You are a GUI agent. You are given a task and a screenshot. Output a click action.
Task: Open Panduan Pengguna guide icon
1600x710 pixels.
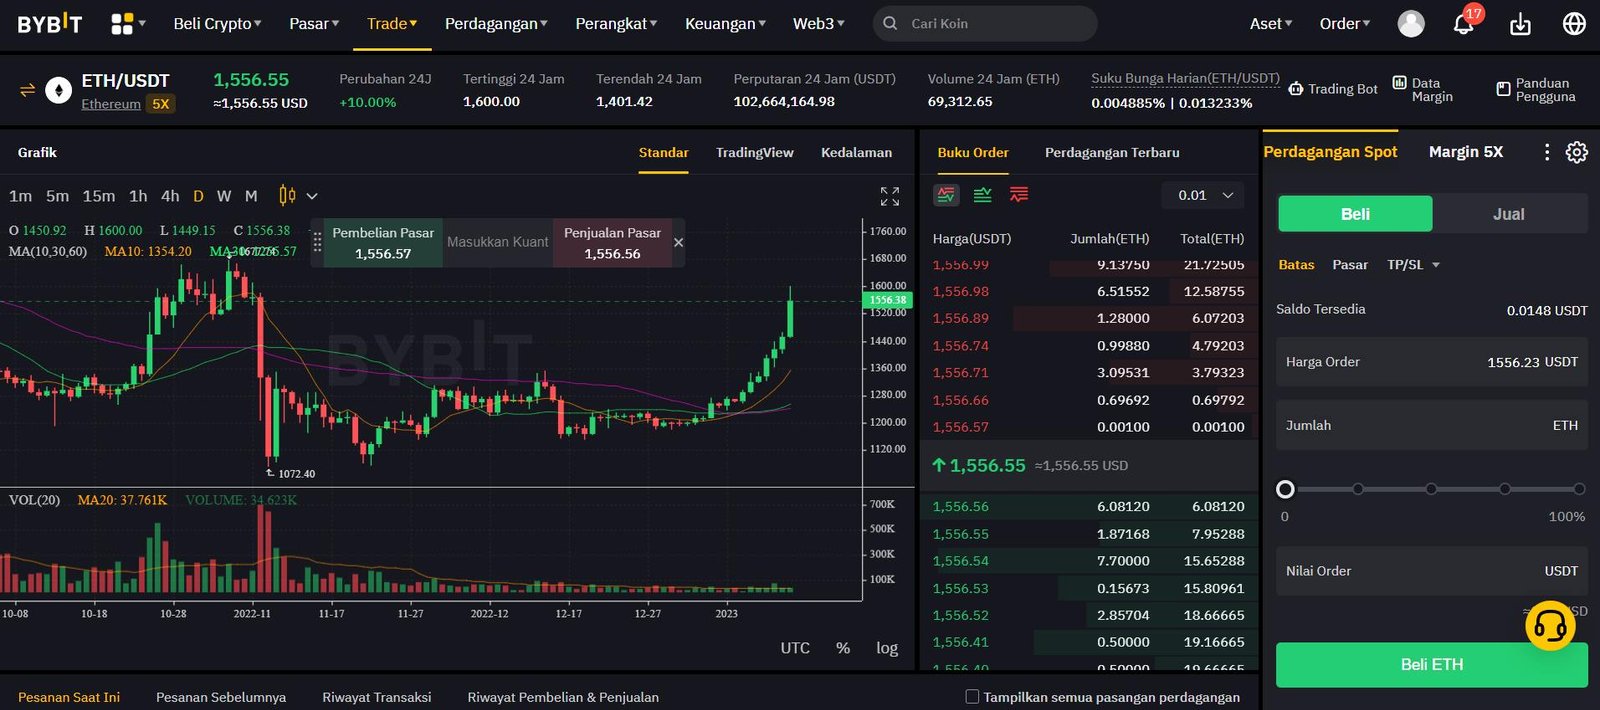[x=1503, y=89]
